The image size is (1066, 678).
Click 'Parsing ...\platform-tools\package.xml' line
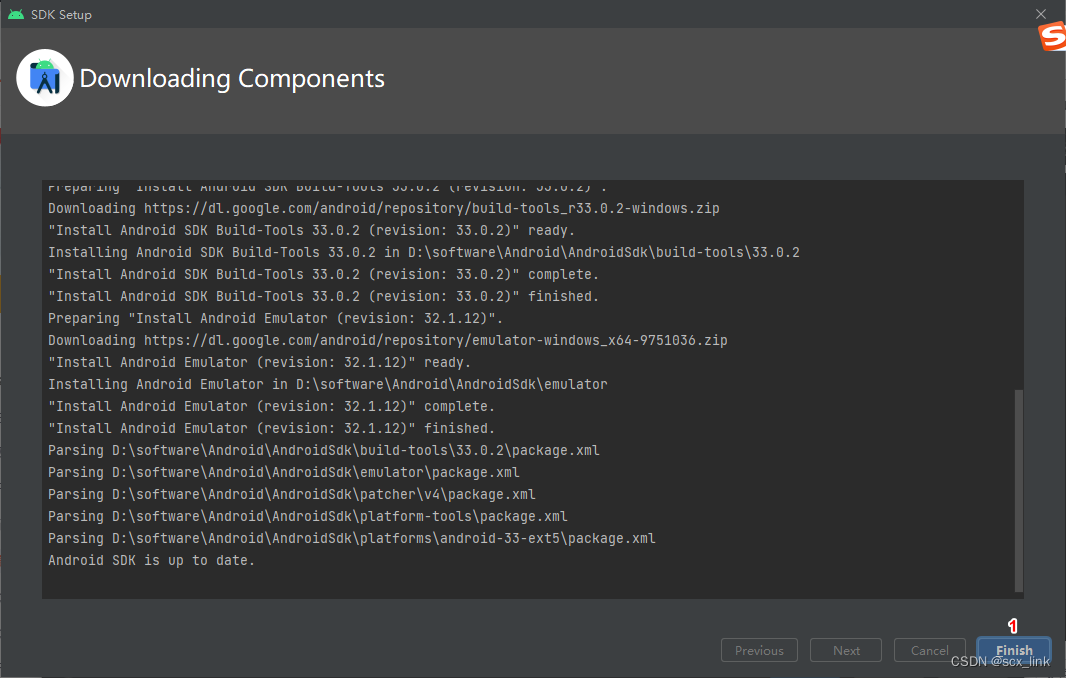307,516
